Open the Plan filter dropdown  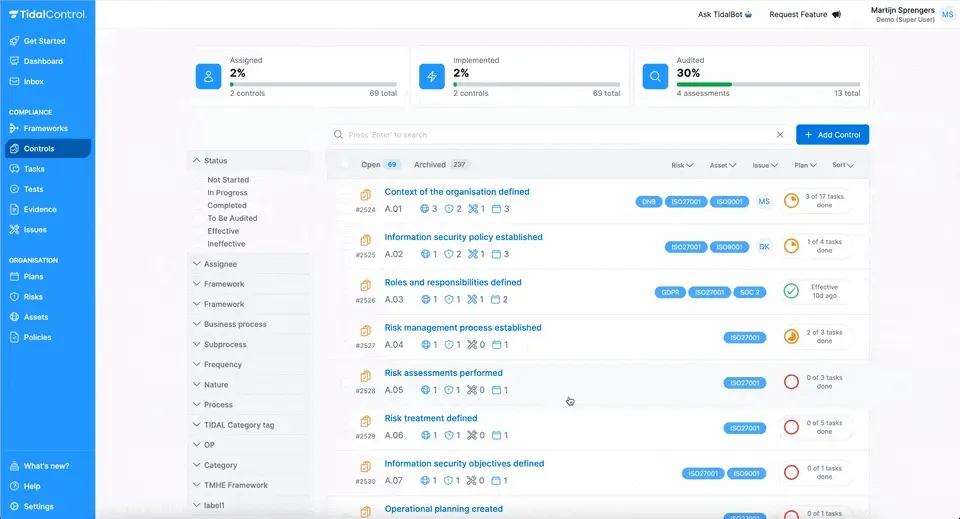point(806,165)
